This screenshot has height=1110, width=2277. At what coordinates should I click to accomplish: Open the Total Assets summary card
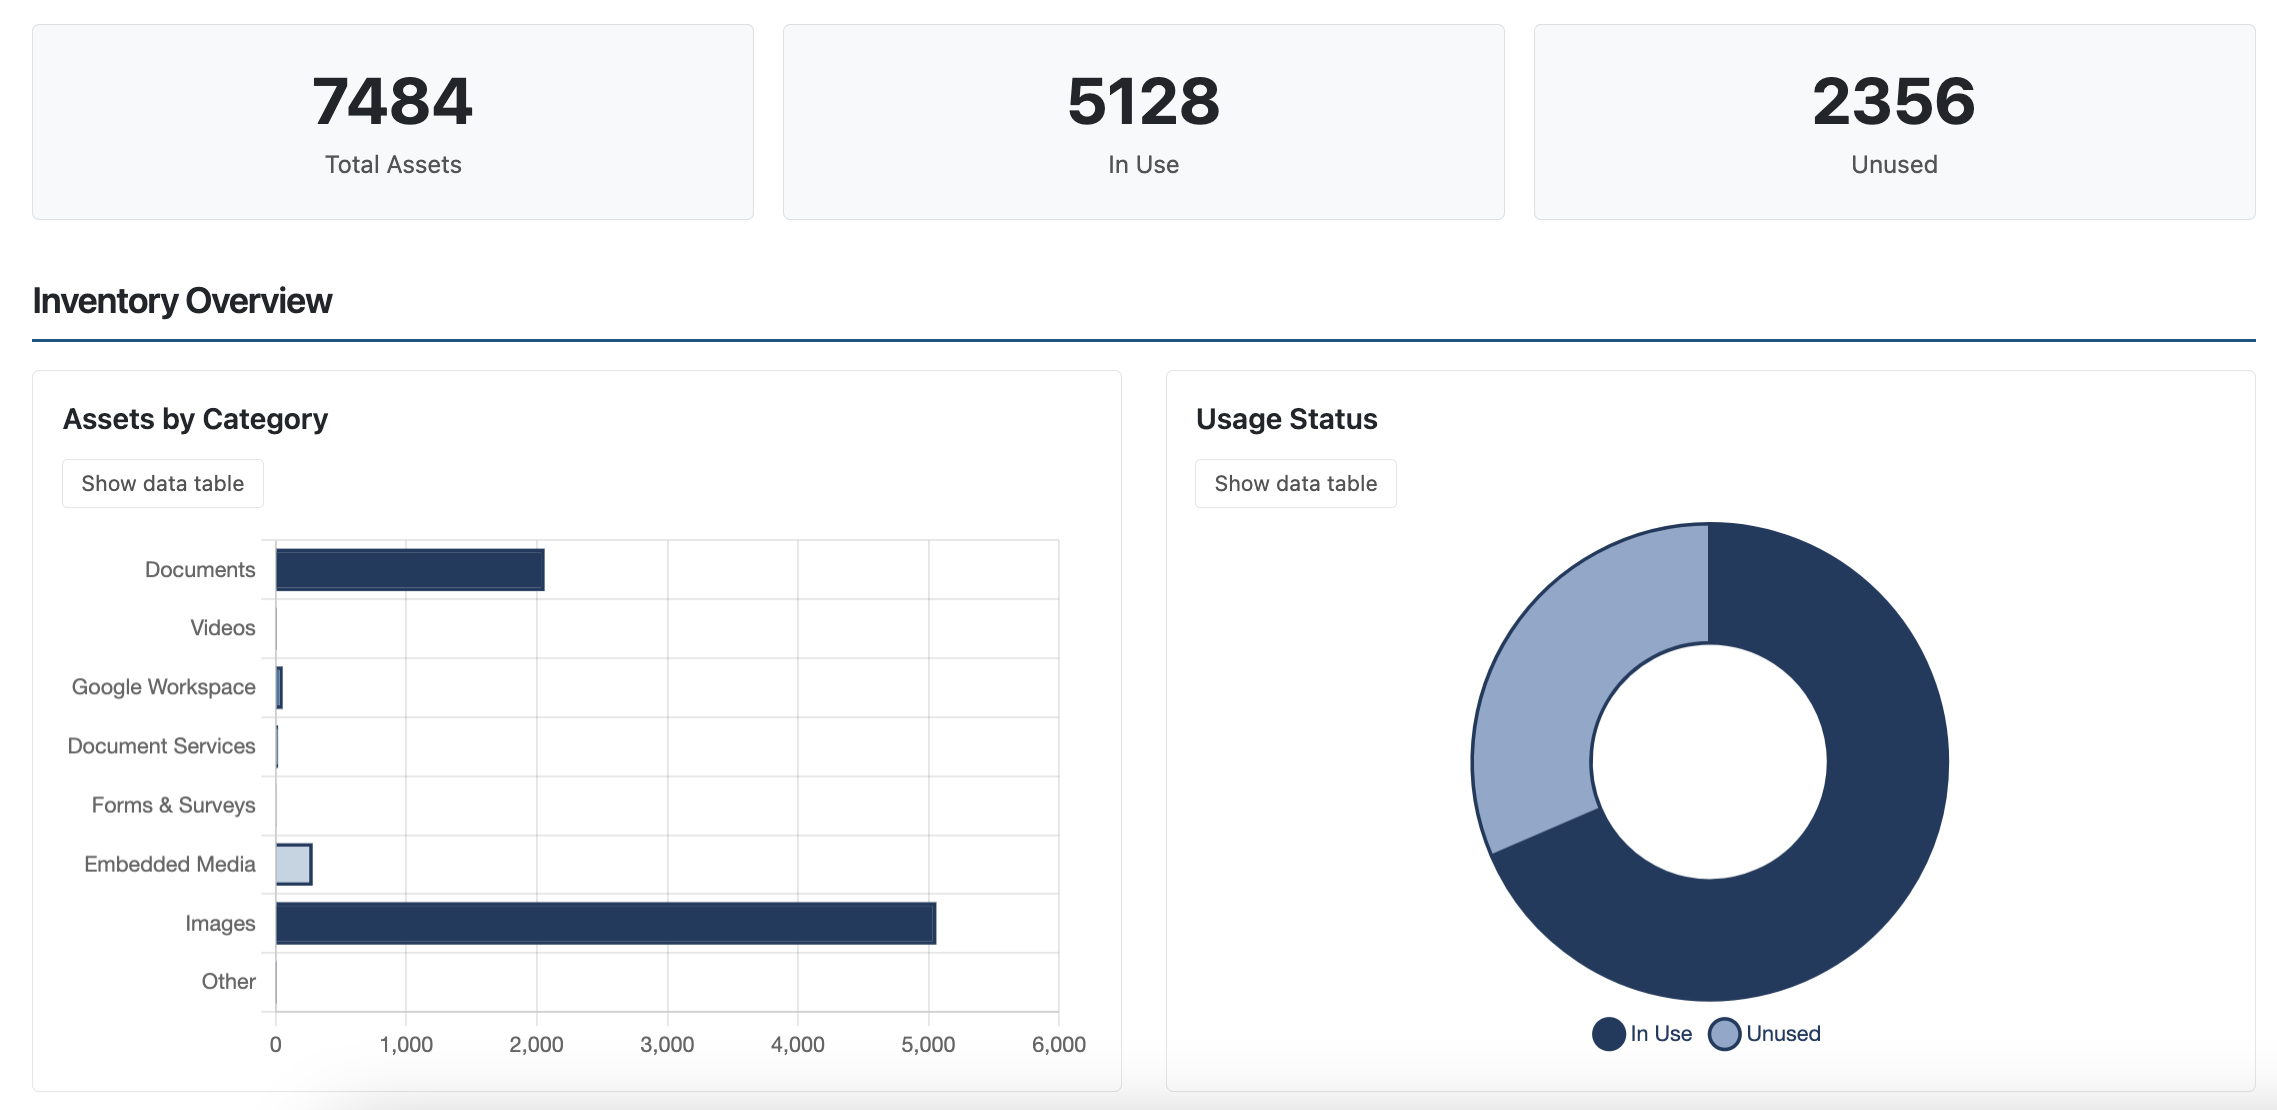392,120
